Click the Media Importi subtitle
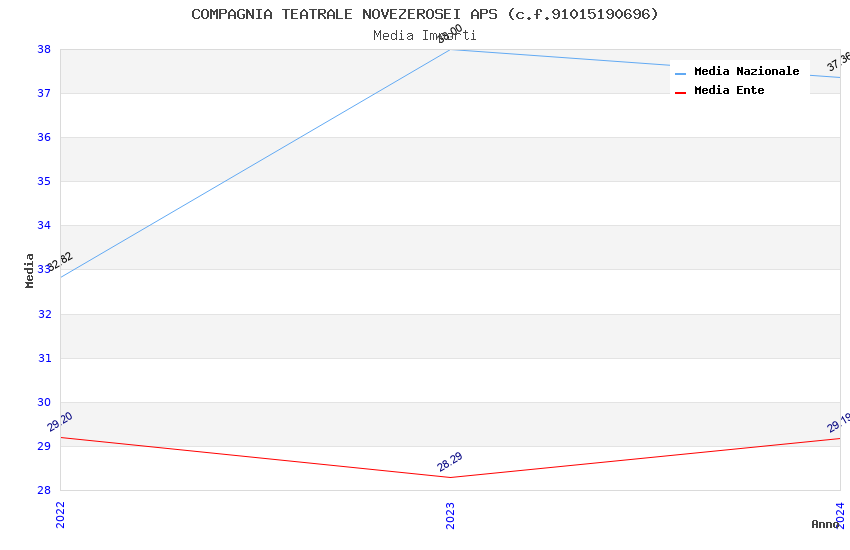This screenshot has width=850, height=550. 424,36
